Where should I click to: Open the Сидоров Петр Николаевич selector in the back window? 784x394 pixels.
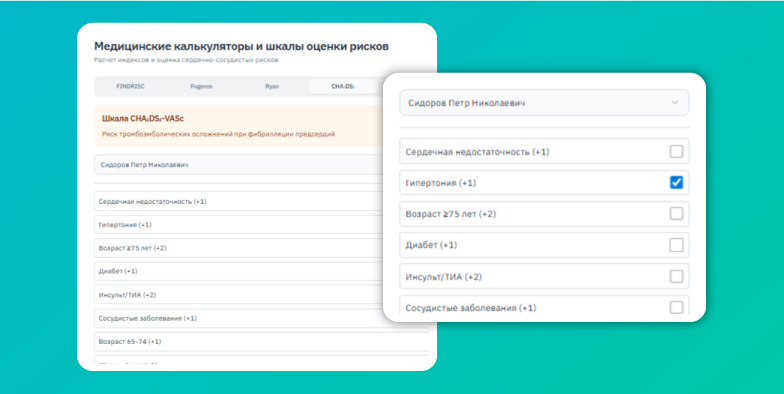click(238, 164)
